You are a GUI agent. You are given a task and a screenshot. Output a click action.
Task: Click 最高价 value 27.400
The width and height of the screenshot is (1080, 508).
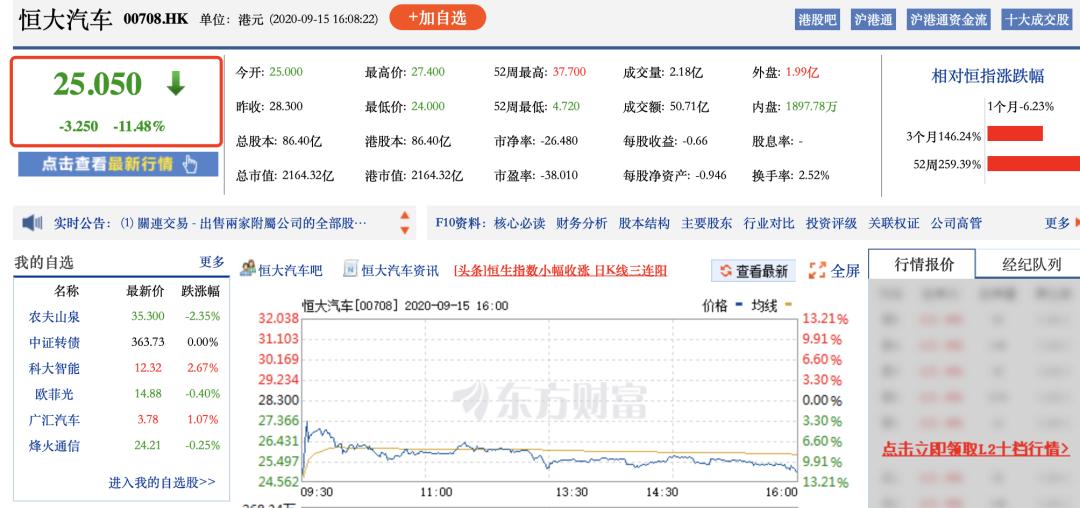pos(428,72)
